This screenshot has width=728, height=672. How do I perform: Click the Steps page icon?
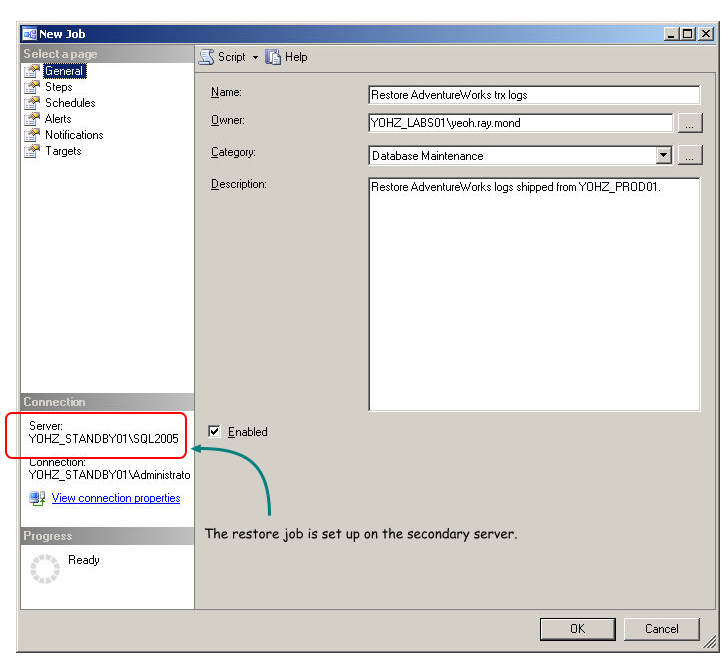(32, 87)
